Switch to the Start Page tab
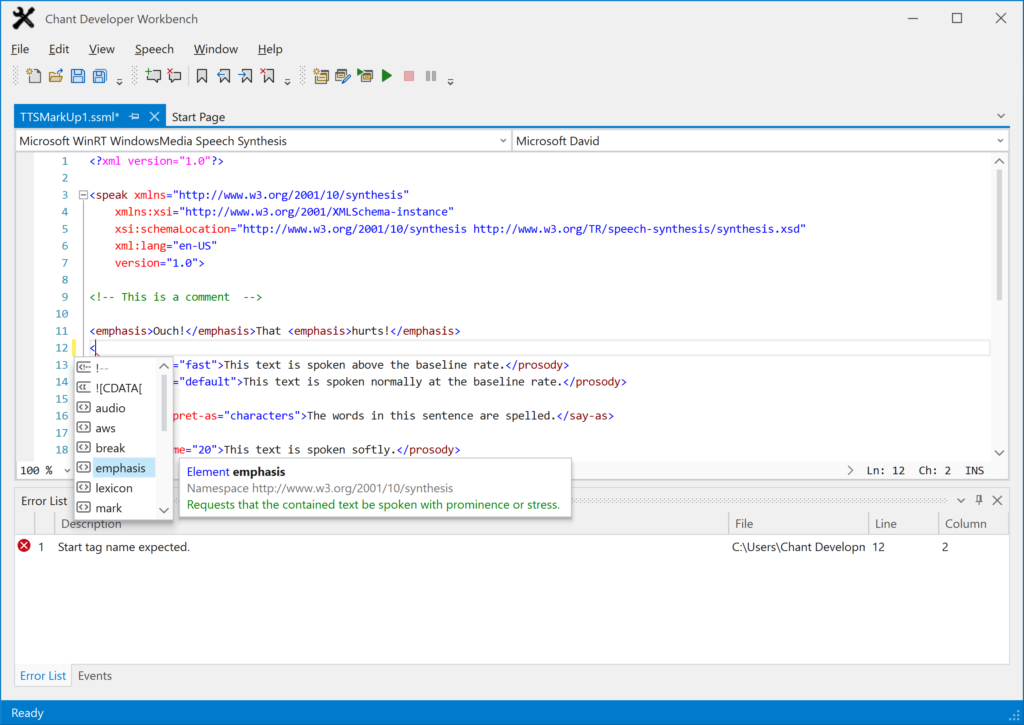Image resolution: width=1024 pixels, height=725 pixels. tap(199, 117)
